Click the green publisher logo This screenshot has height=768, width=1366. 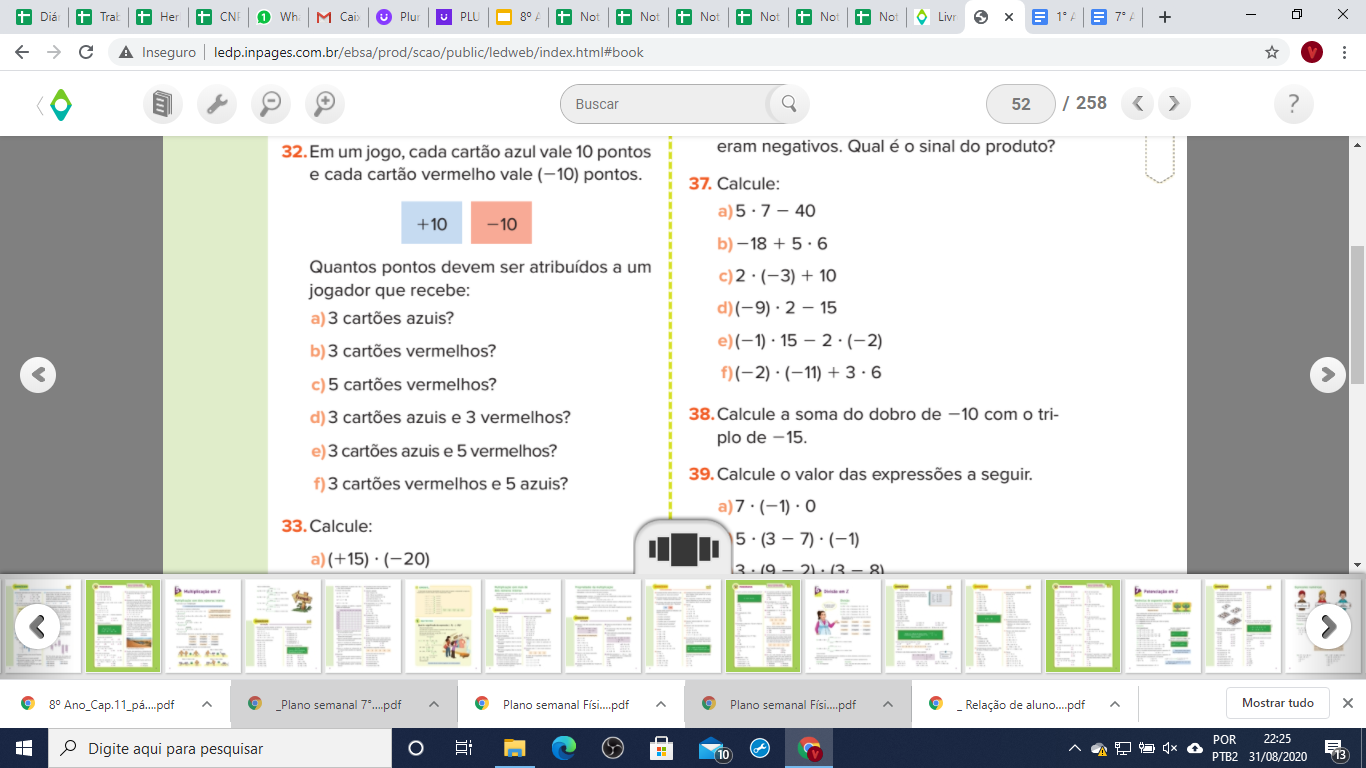[x=61, y=104]
